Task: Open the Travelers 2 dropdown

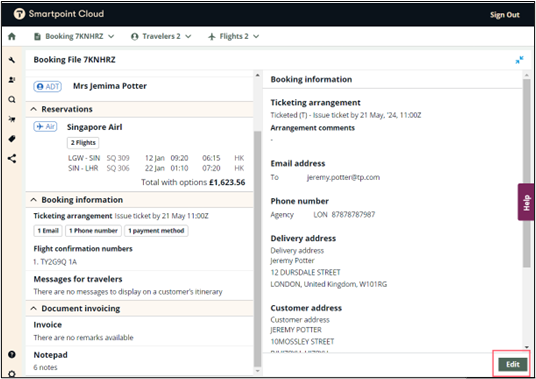Action: (161, 36)
